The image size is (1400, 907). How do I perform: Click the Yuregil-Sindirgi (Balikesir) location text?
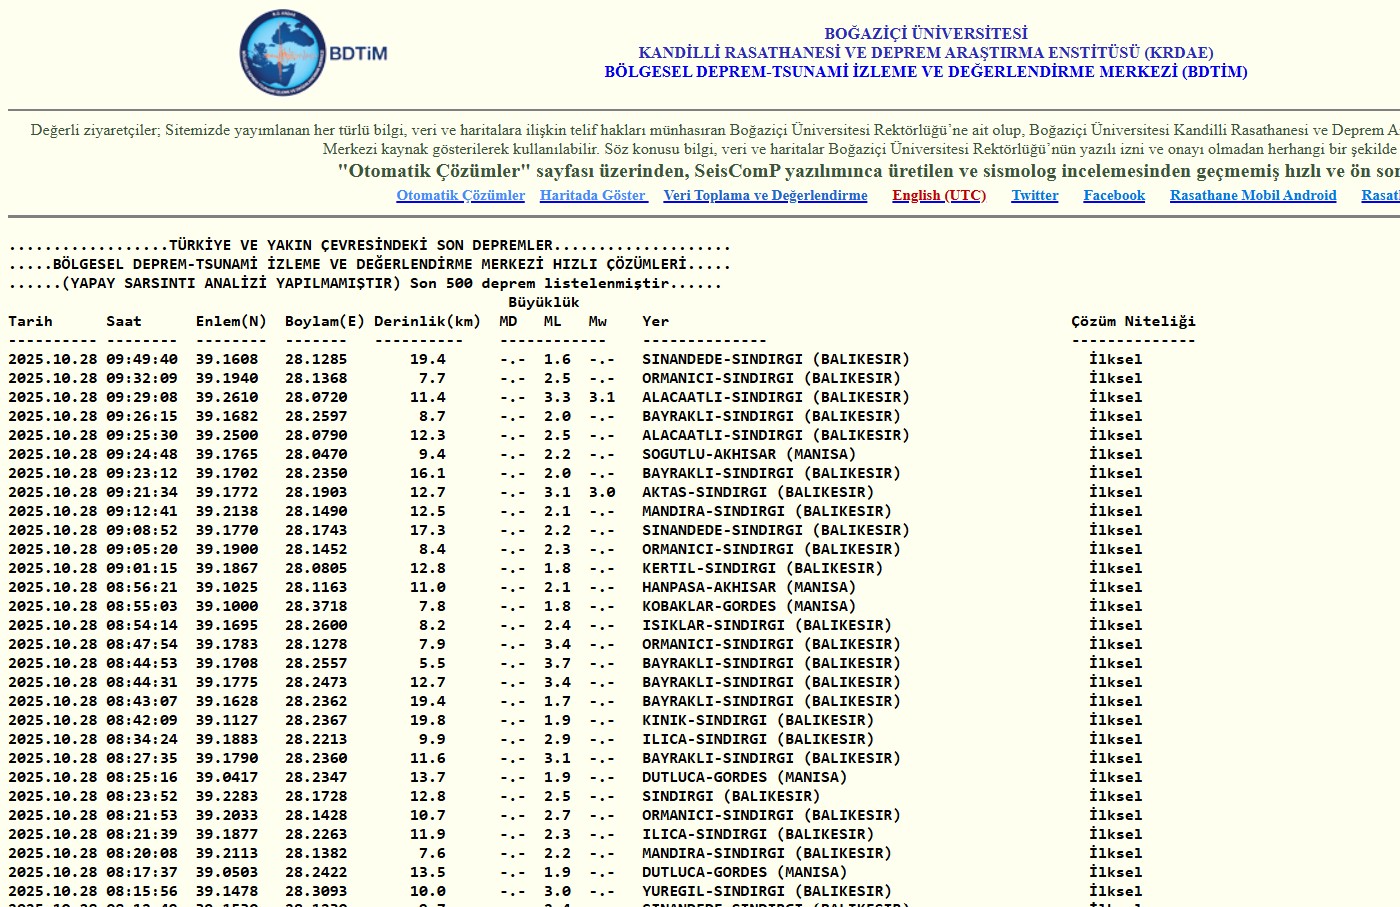766,891
